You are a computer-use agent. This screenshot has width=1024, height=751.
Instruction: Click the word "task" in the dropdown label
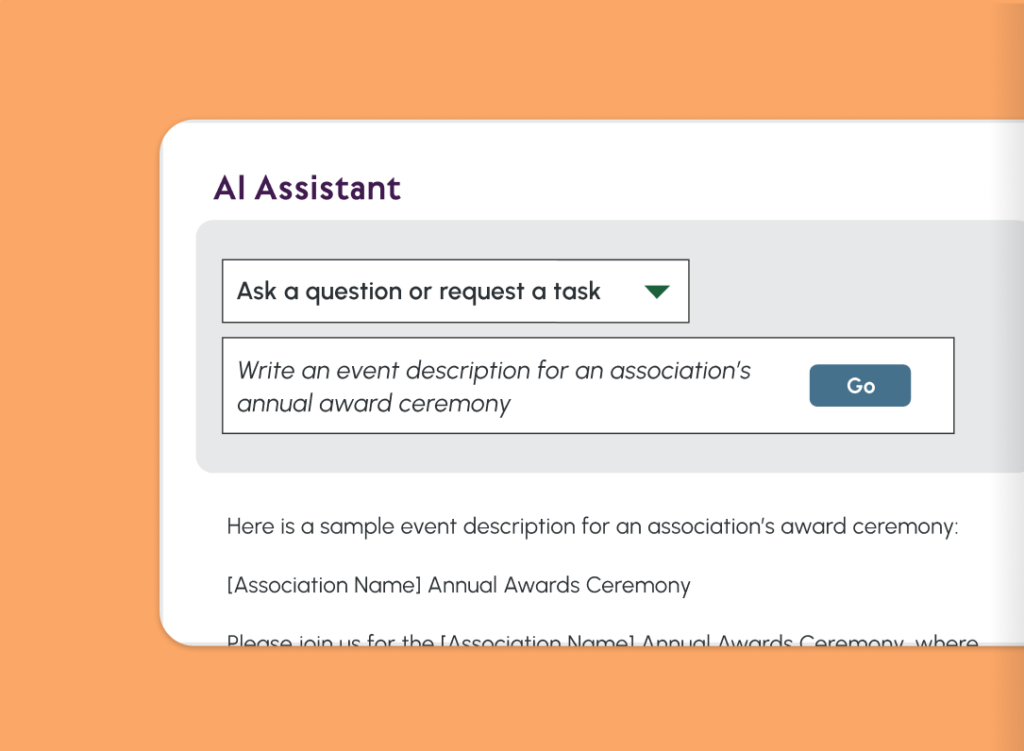click(x=577, y=292)
